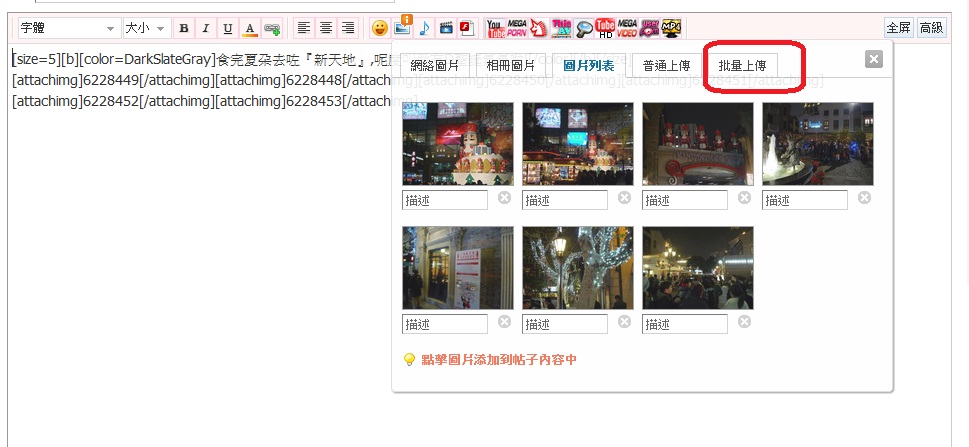Delete the night fountain image
This screenshot has width=969, height=447.
point(865,197)
